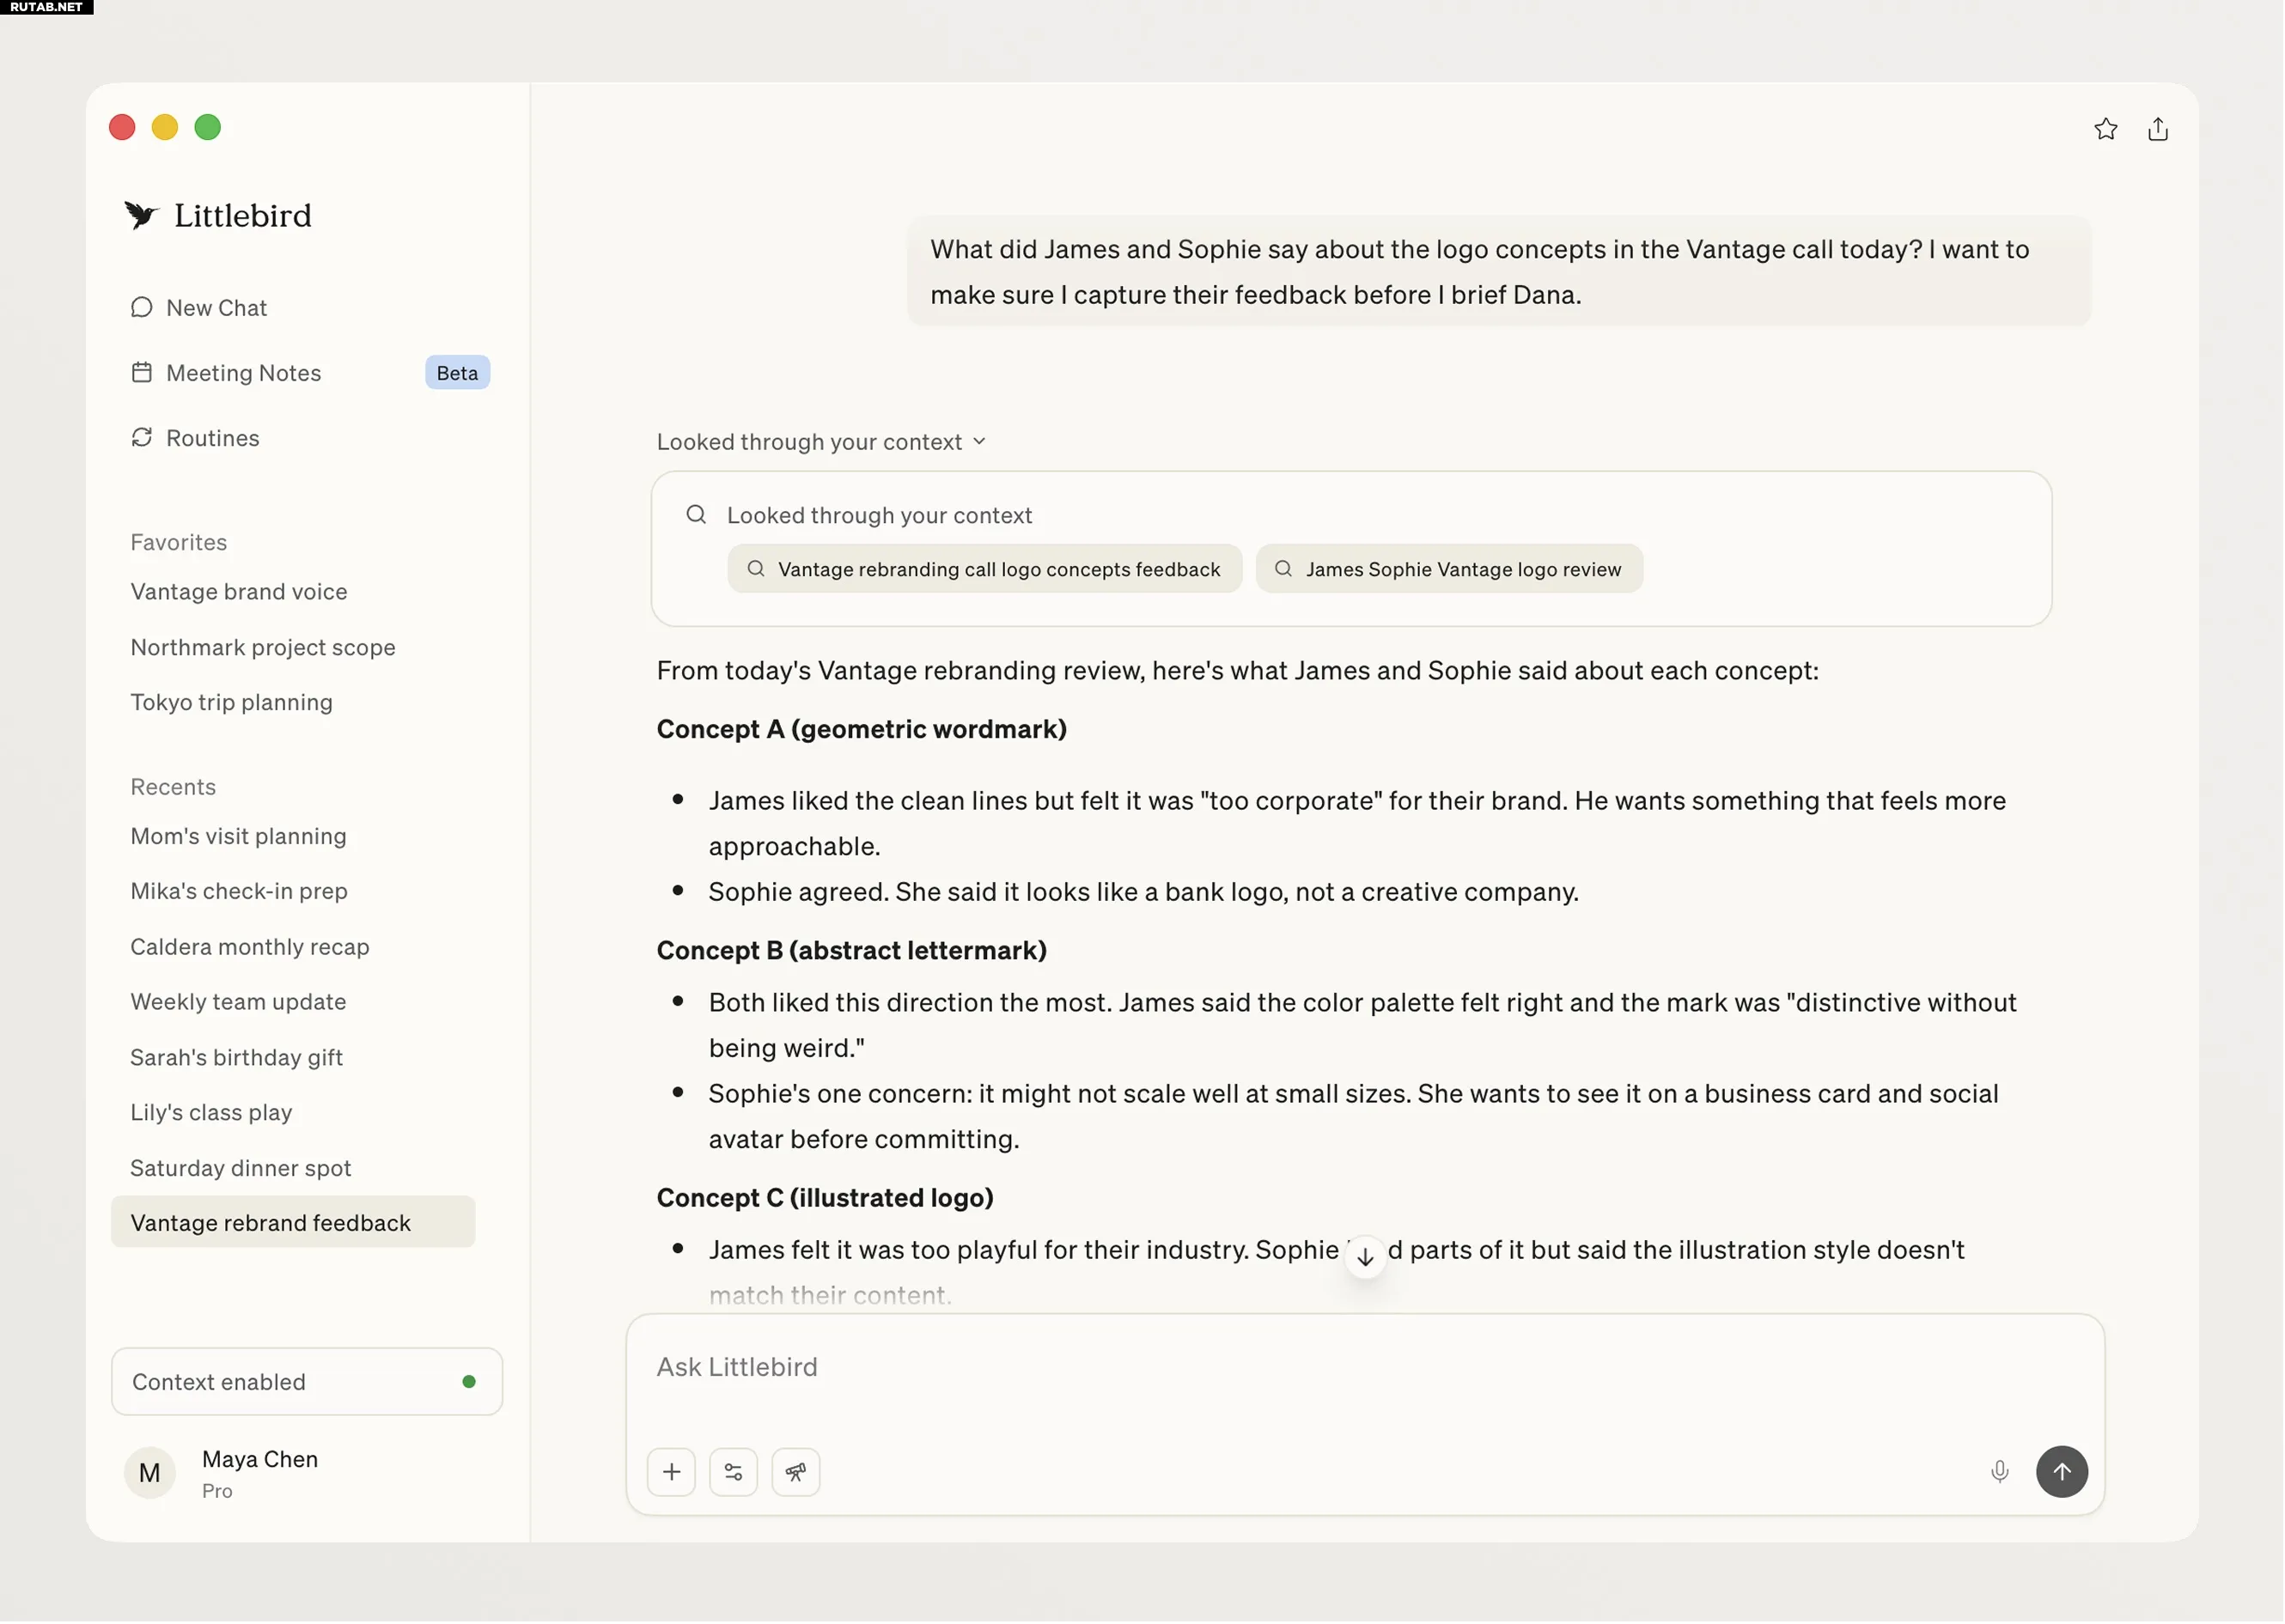Click the microphone voice input icon

coord(2000,1472)
